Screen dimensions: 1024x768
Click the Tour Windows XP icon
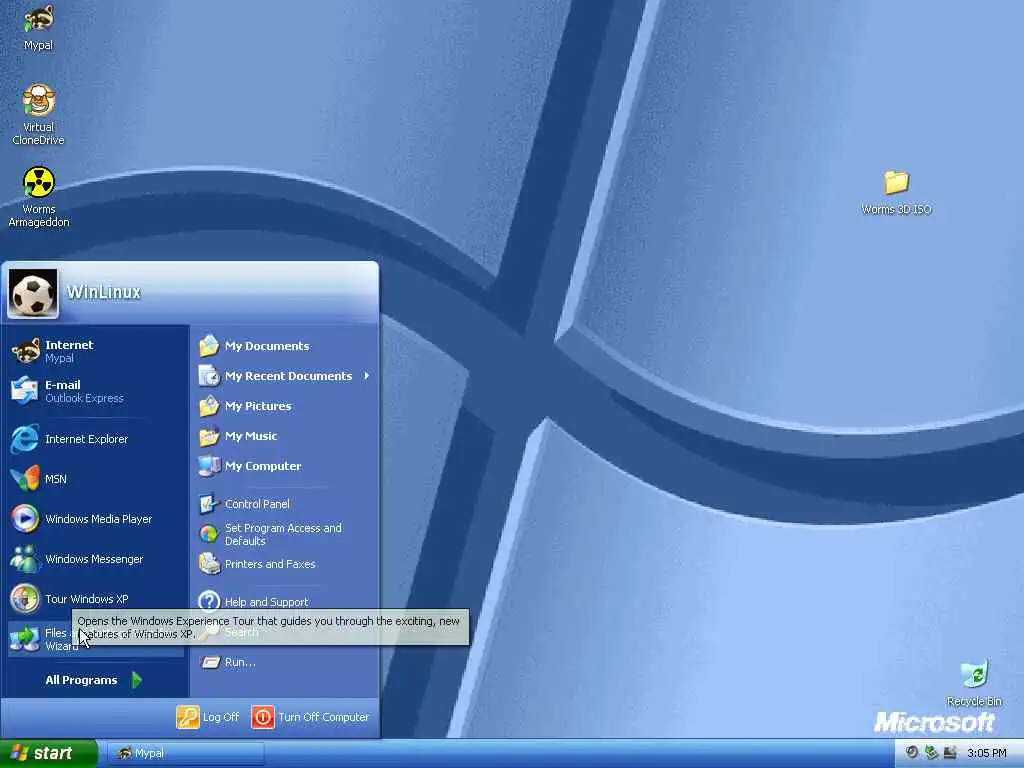click(25, 599)
